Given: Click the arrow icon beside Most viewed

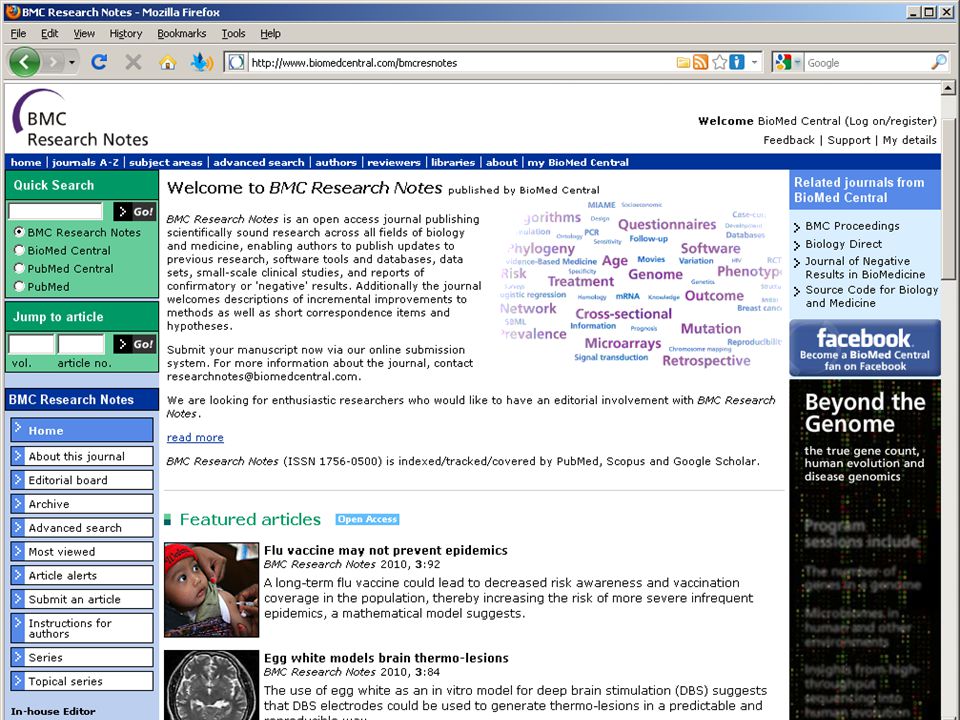Looking at the screenshot, I should 18,551.
